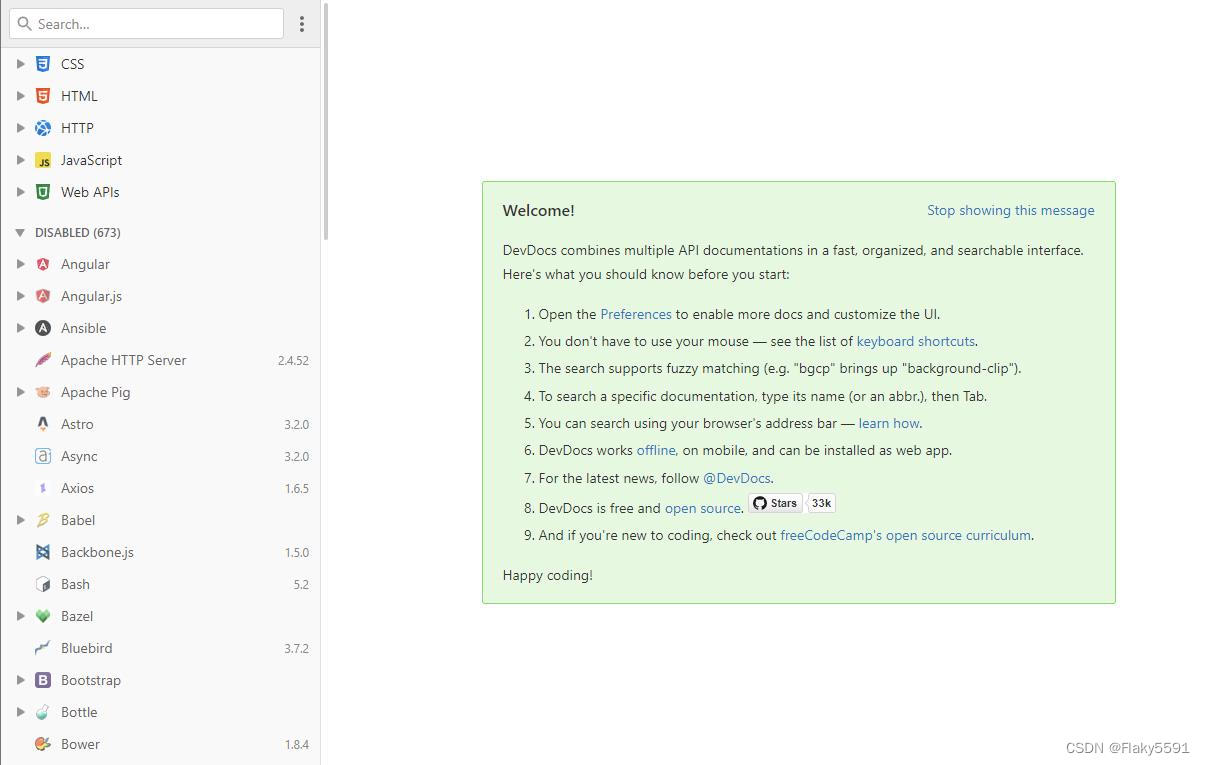Screen dimensions: 1205x765
Task: Select the Astro entry label
Action: click(77, 424)
